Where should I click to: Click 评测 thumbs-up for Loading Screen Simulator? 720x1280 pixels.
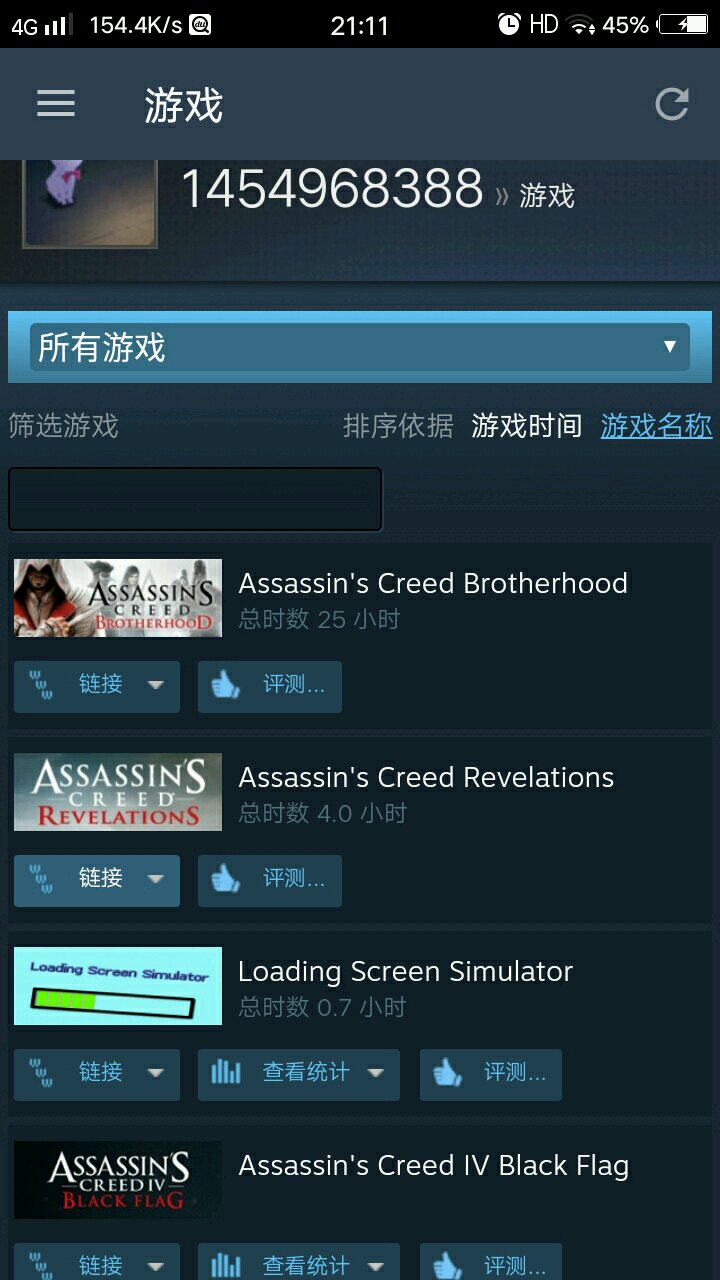coord(491,1074)
